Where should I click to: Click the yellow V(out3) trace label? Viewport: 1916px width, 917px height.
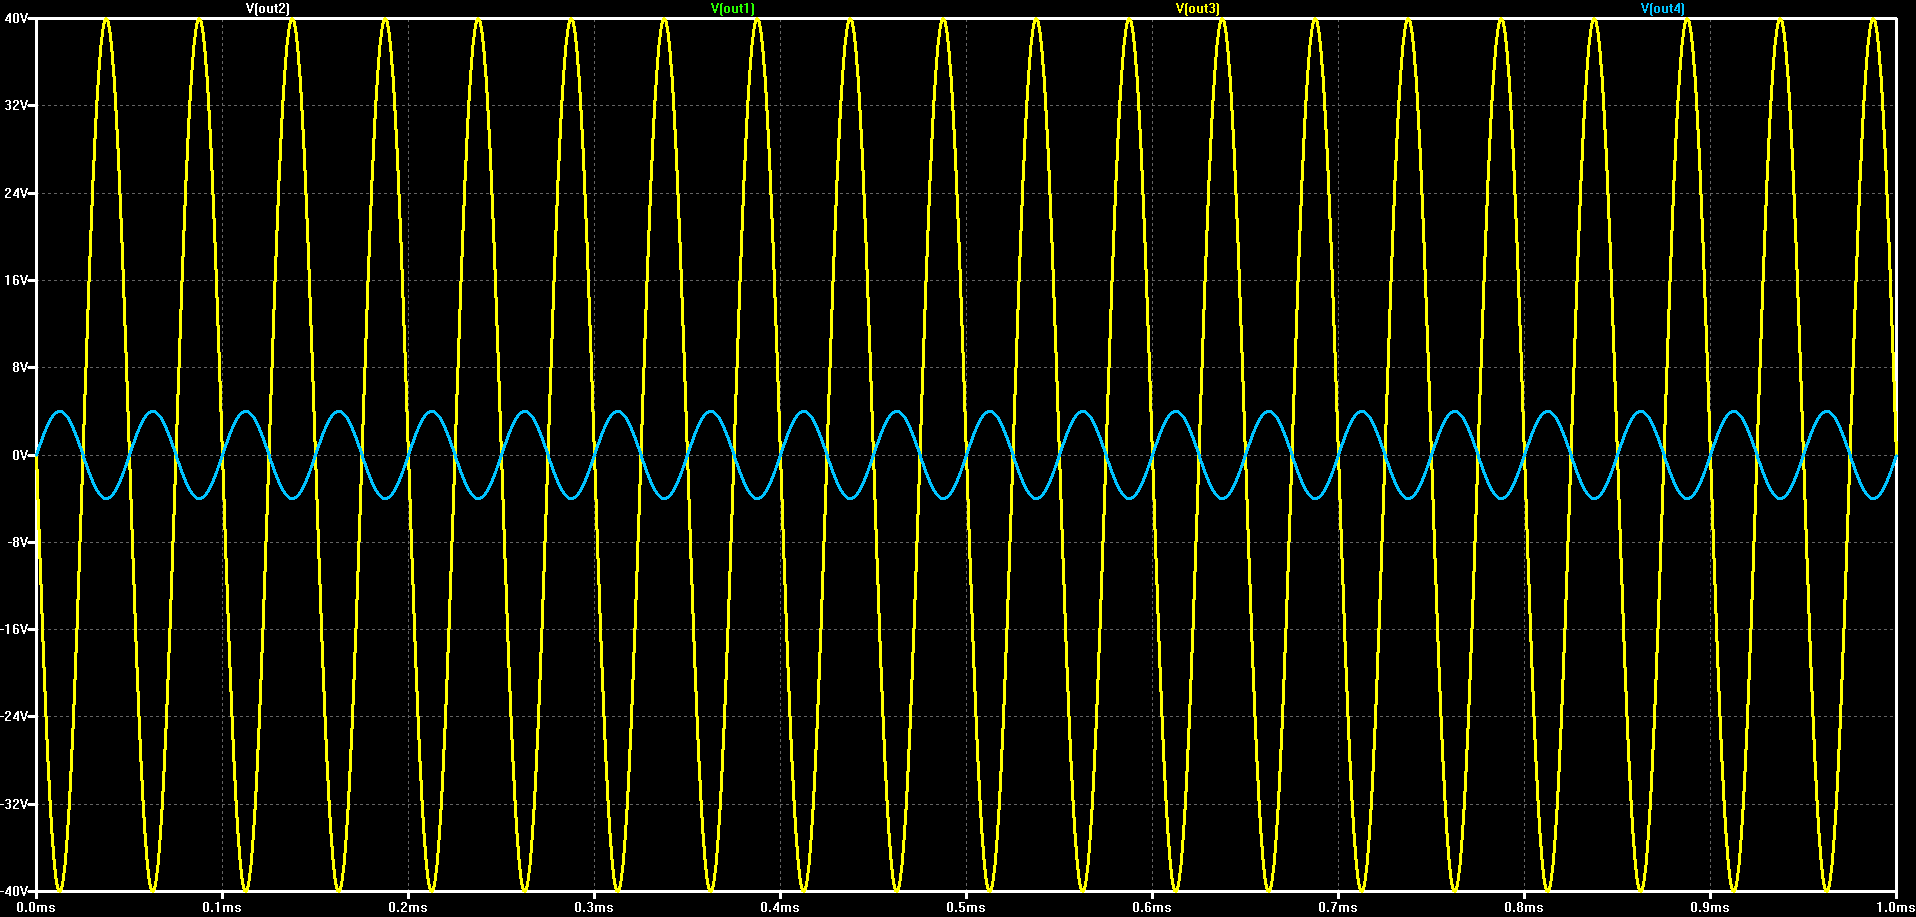pyautogui.click(x=1198, y=8)
